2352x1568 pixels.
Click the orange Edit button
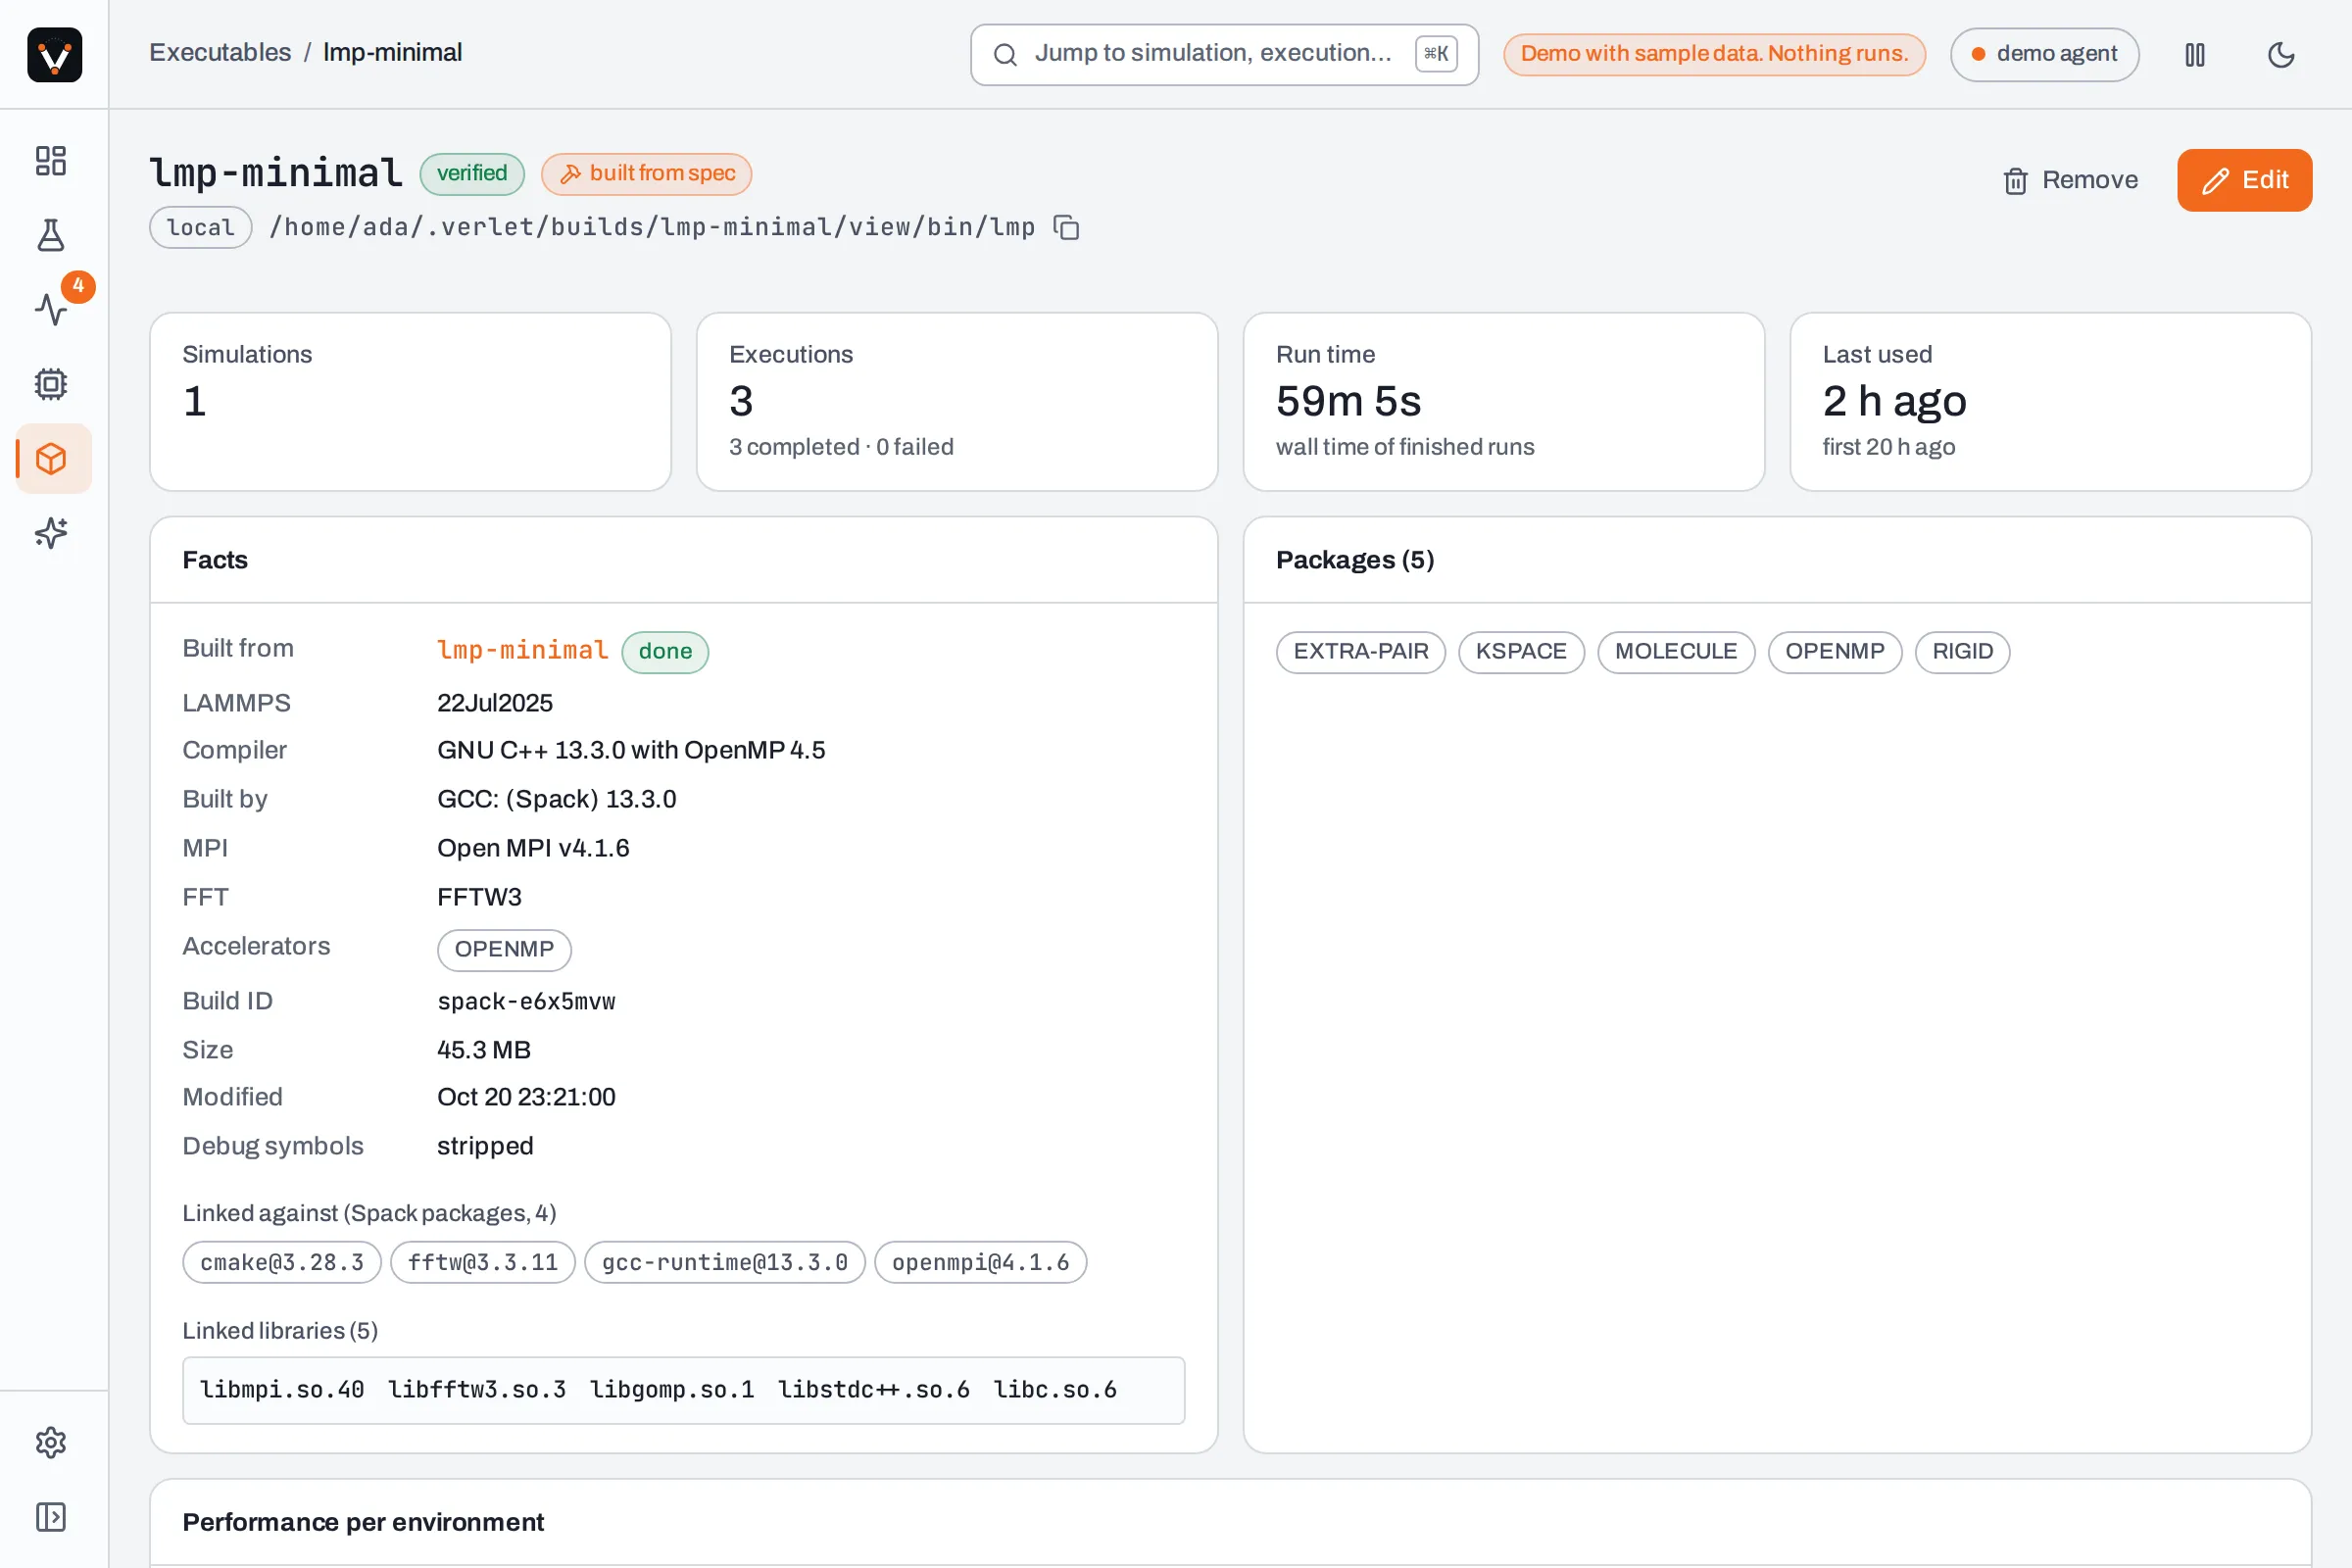click(2244, 180)
